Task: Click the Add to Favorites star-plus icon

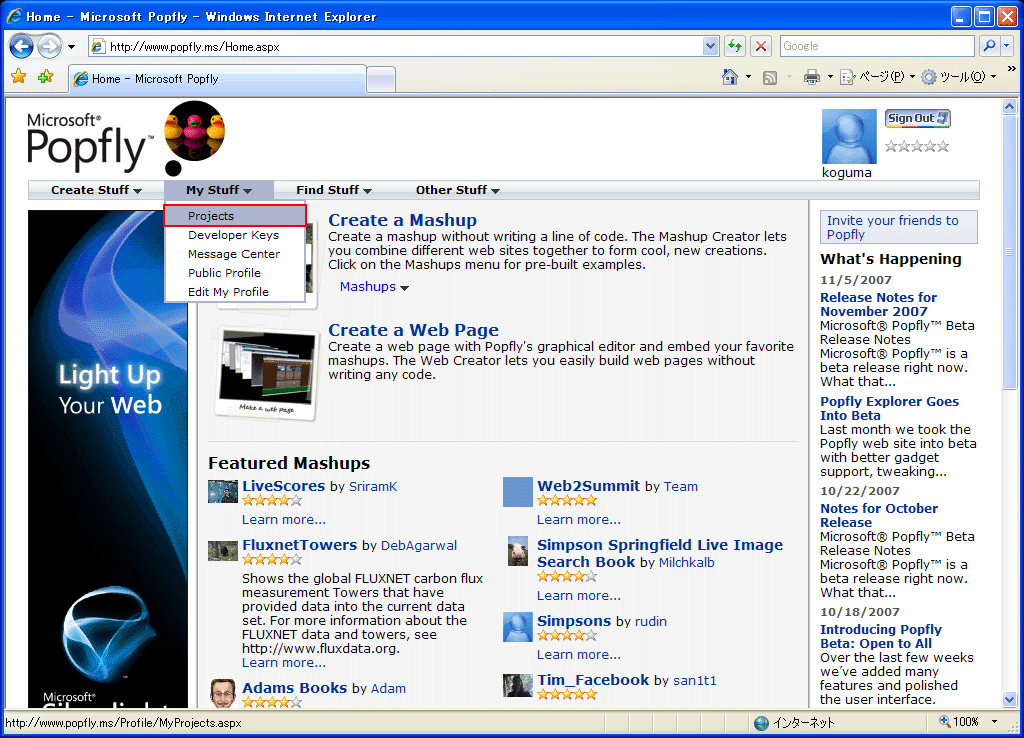Action: coord(45,77)
